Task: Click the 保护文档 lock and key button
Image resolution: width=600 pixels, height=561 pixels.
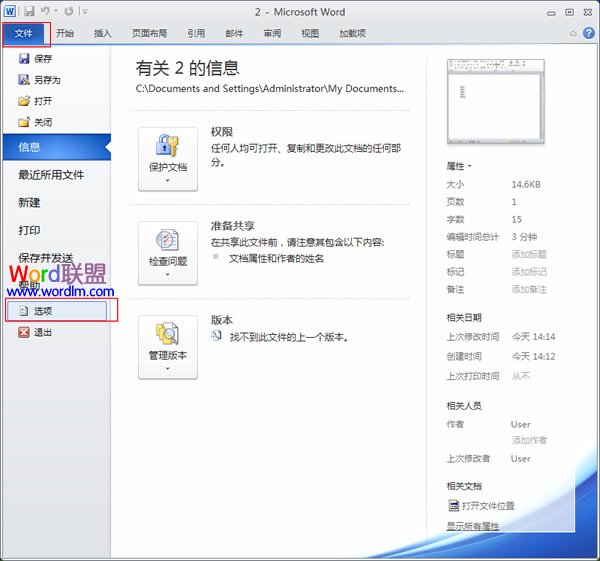Action: point(168,159)
